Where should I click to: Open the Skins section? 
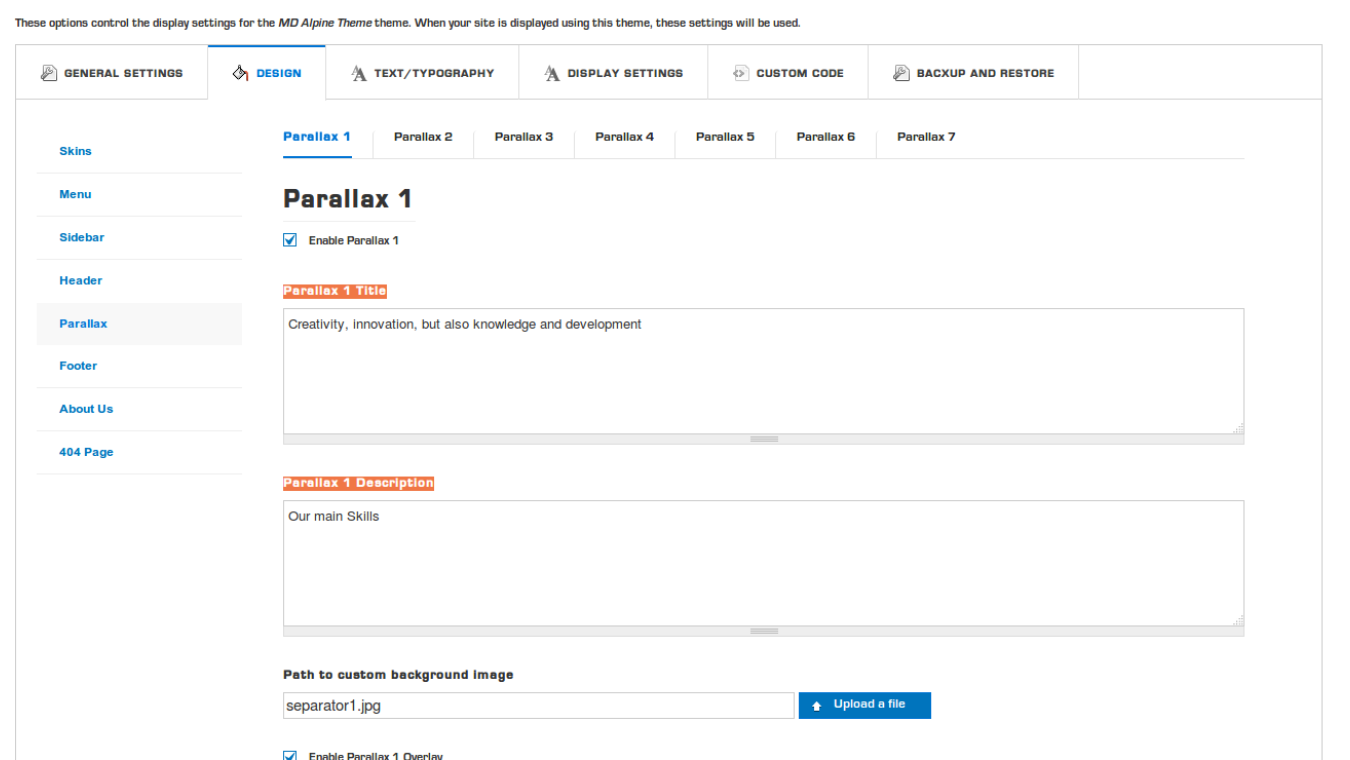75,151
